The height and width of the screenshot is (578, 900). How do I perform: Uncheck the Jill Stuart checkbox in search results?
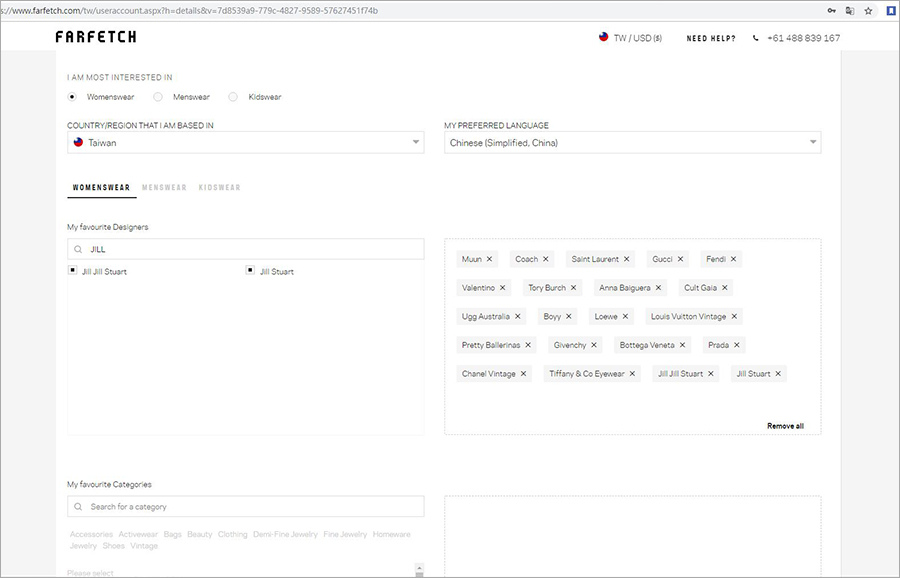click(x=250, y=270)
